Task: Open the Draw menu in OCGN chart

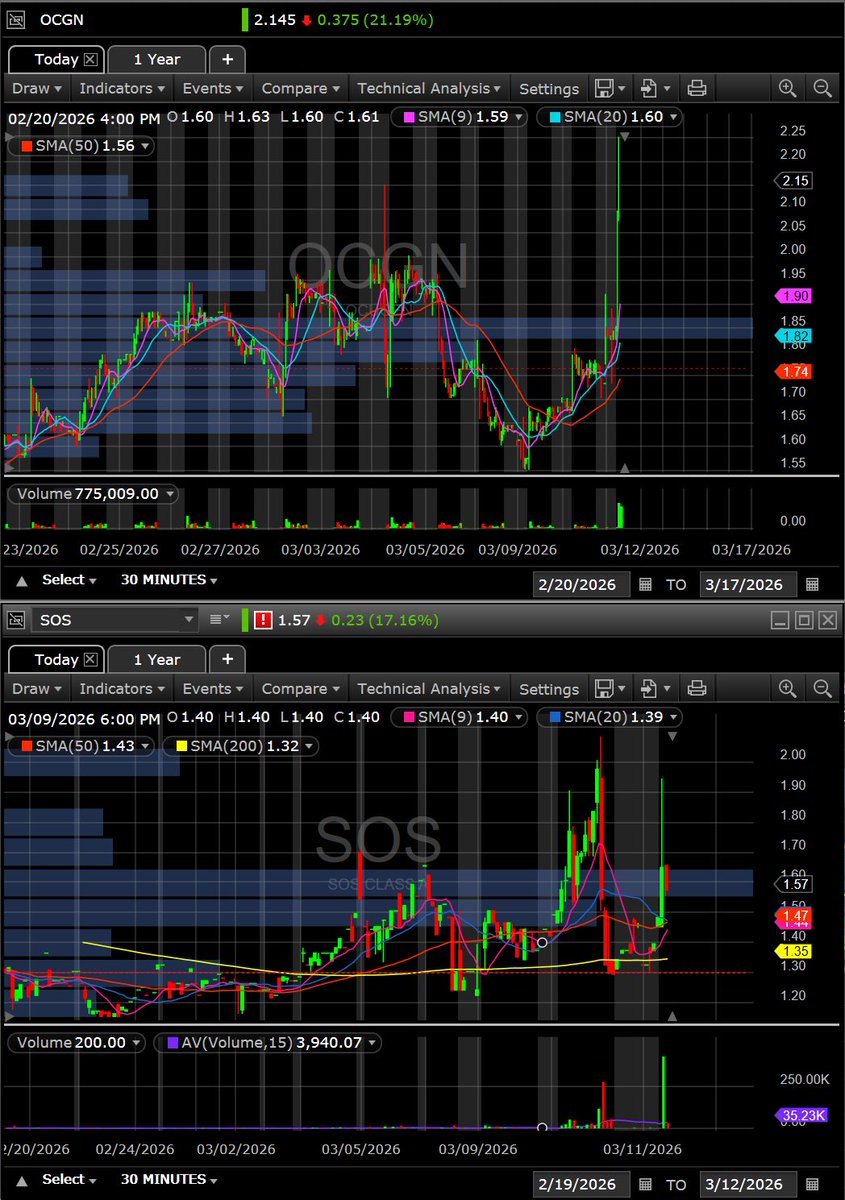Action: (x=37, y=88)
